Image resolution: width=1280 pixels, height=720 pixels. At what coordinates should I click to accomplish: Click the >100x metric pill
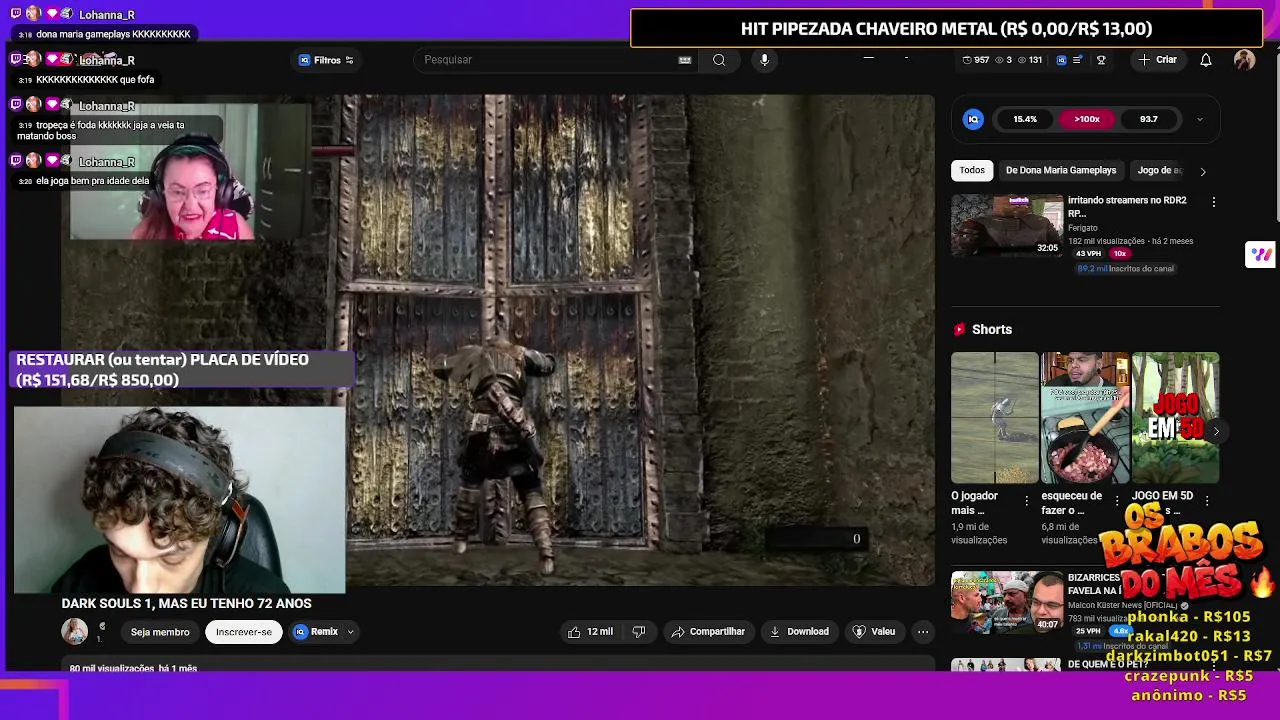click(x=1087, y=119)
